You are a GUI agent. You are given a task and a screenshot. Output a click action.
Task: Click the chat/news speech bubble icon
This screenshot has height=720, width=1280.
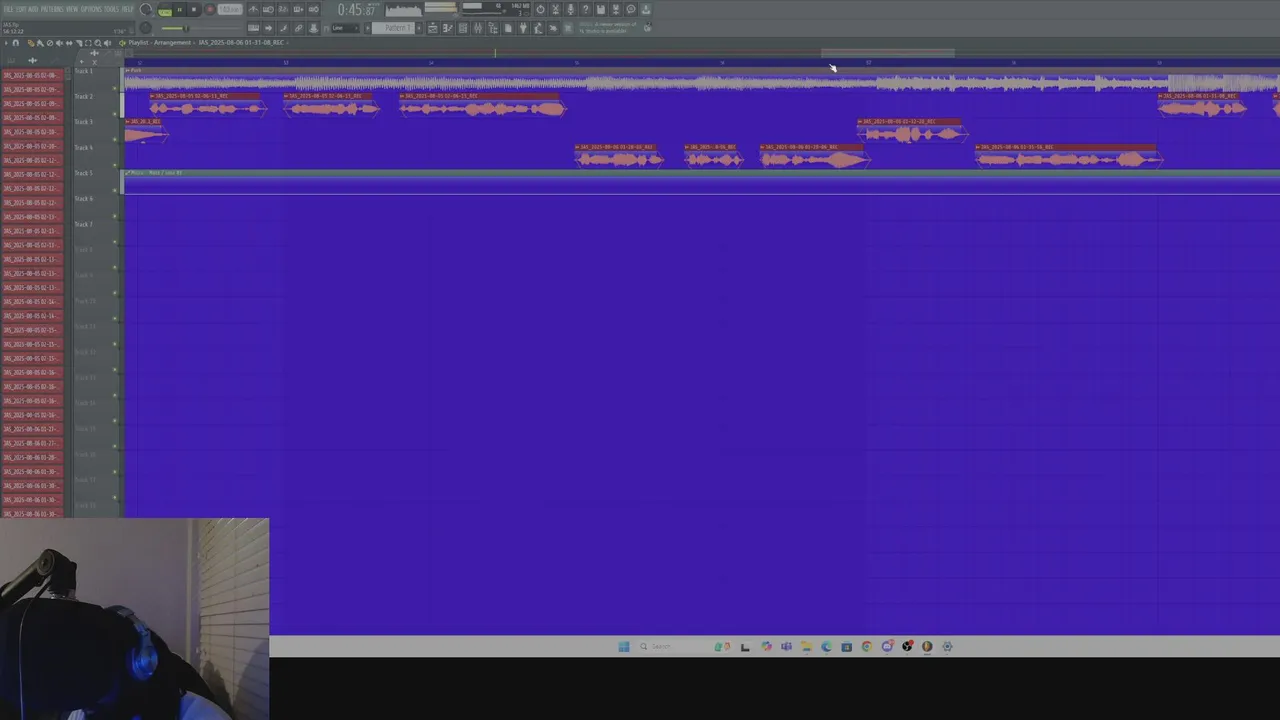click(x=631, y=10)
